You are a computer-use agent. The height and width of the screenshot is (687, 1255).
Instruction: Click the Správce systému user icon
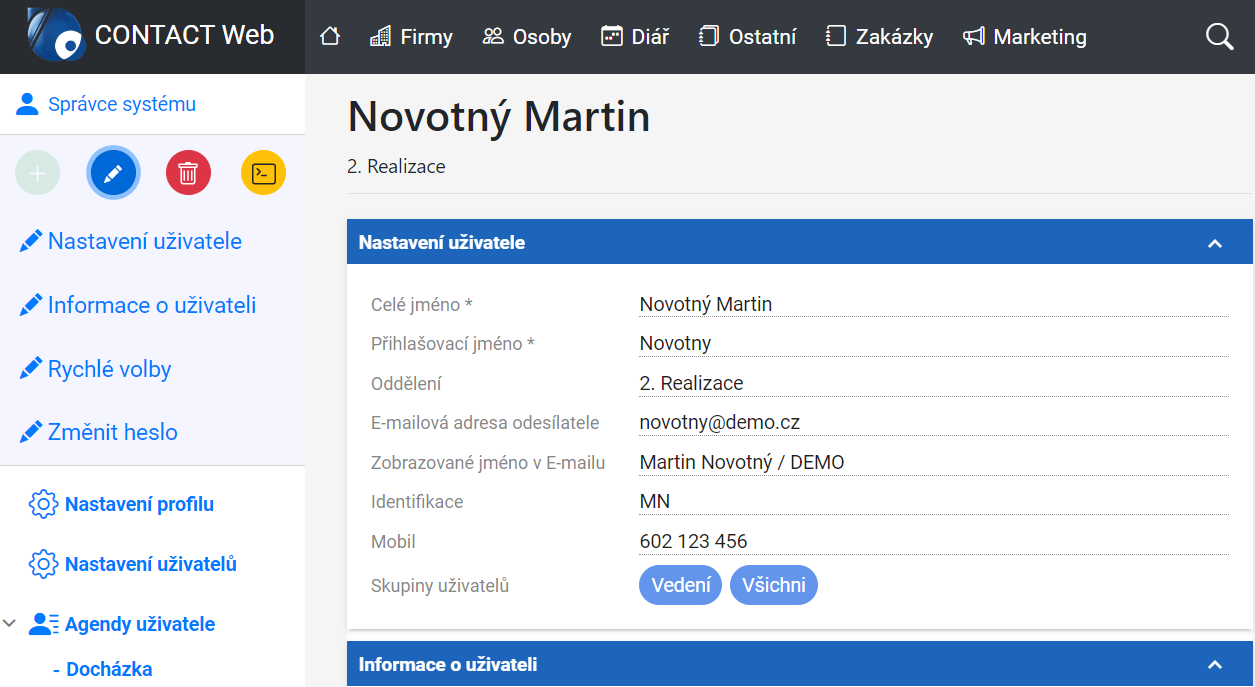pos(27,104)
